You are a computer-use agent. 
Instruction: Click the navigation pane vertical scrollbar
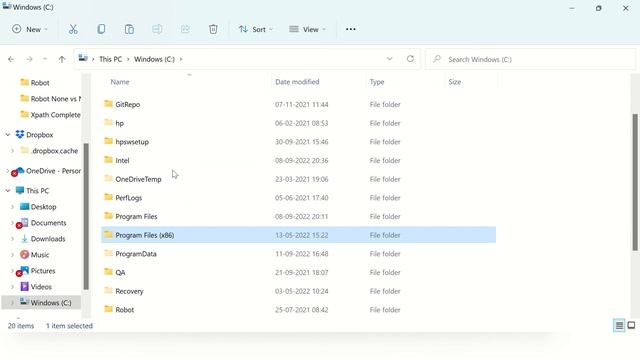(86, 216)
